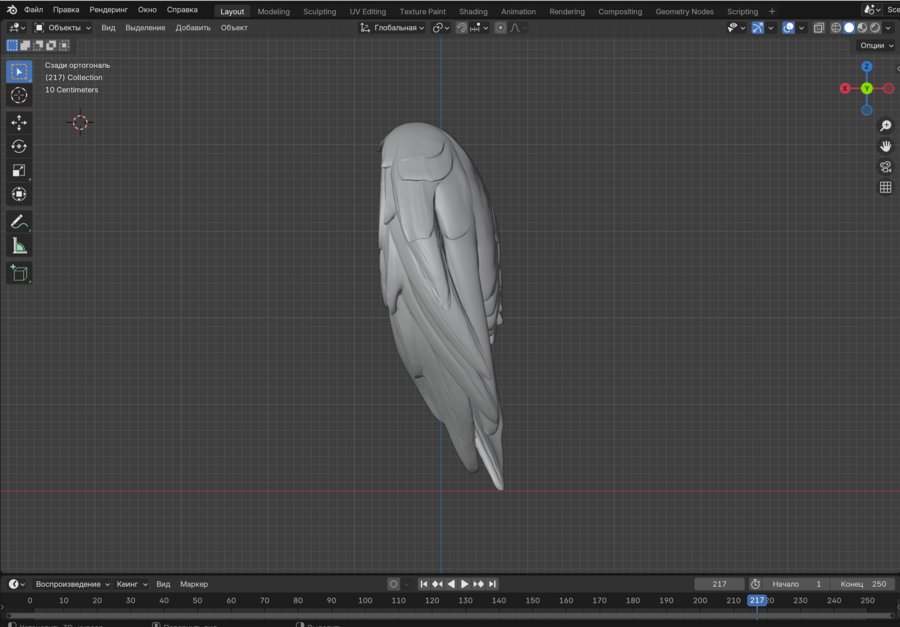Open the Объекты mode dropdown
Screen dimensions: 900x627
[63, 28]
